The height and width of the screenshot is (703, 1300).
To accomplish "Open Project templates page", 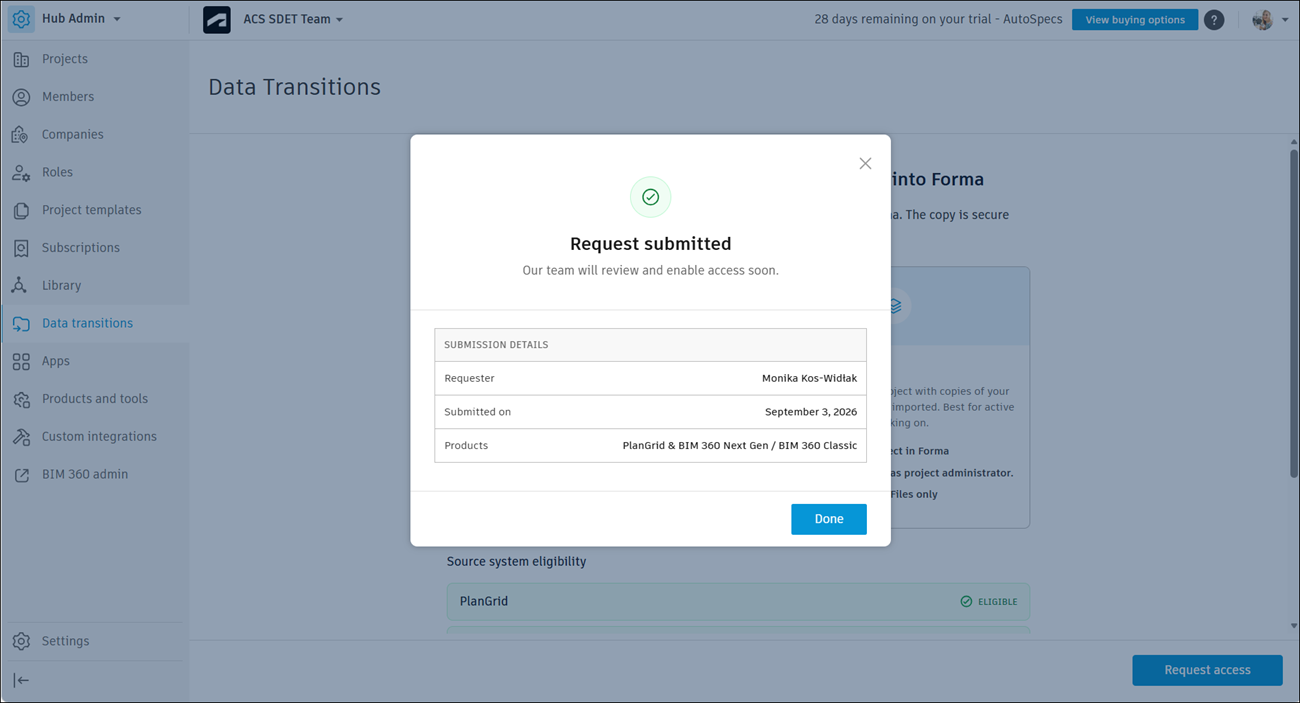I will point(94,210).
